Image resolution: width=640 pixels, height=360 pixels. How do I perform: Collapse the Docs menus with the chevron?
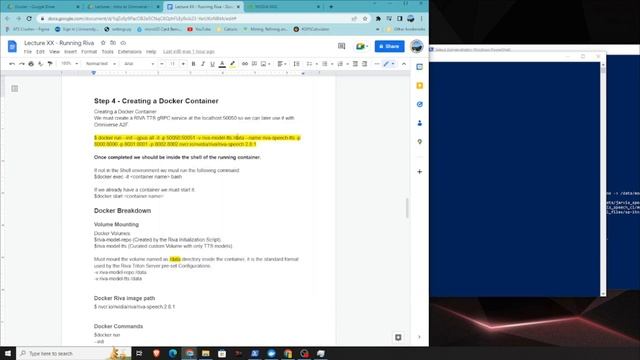[404, 64]
